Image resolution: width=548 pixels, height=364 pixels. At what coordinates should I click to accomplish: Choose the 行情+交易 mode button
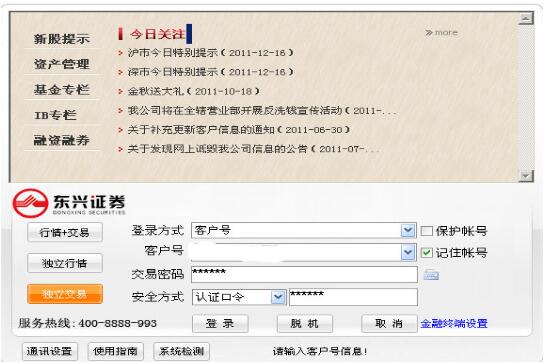point(65,232)
